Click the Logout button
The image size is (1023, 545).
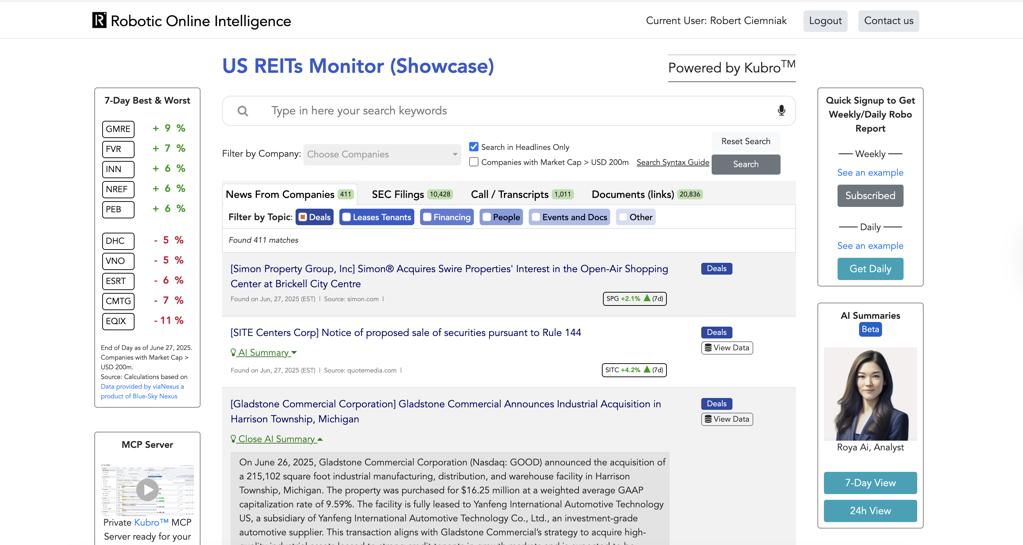coord(825,21)
